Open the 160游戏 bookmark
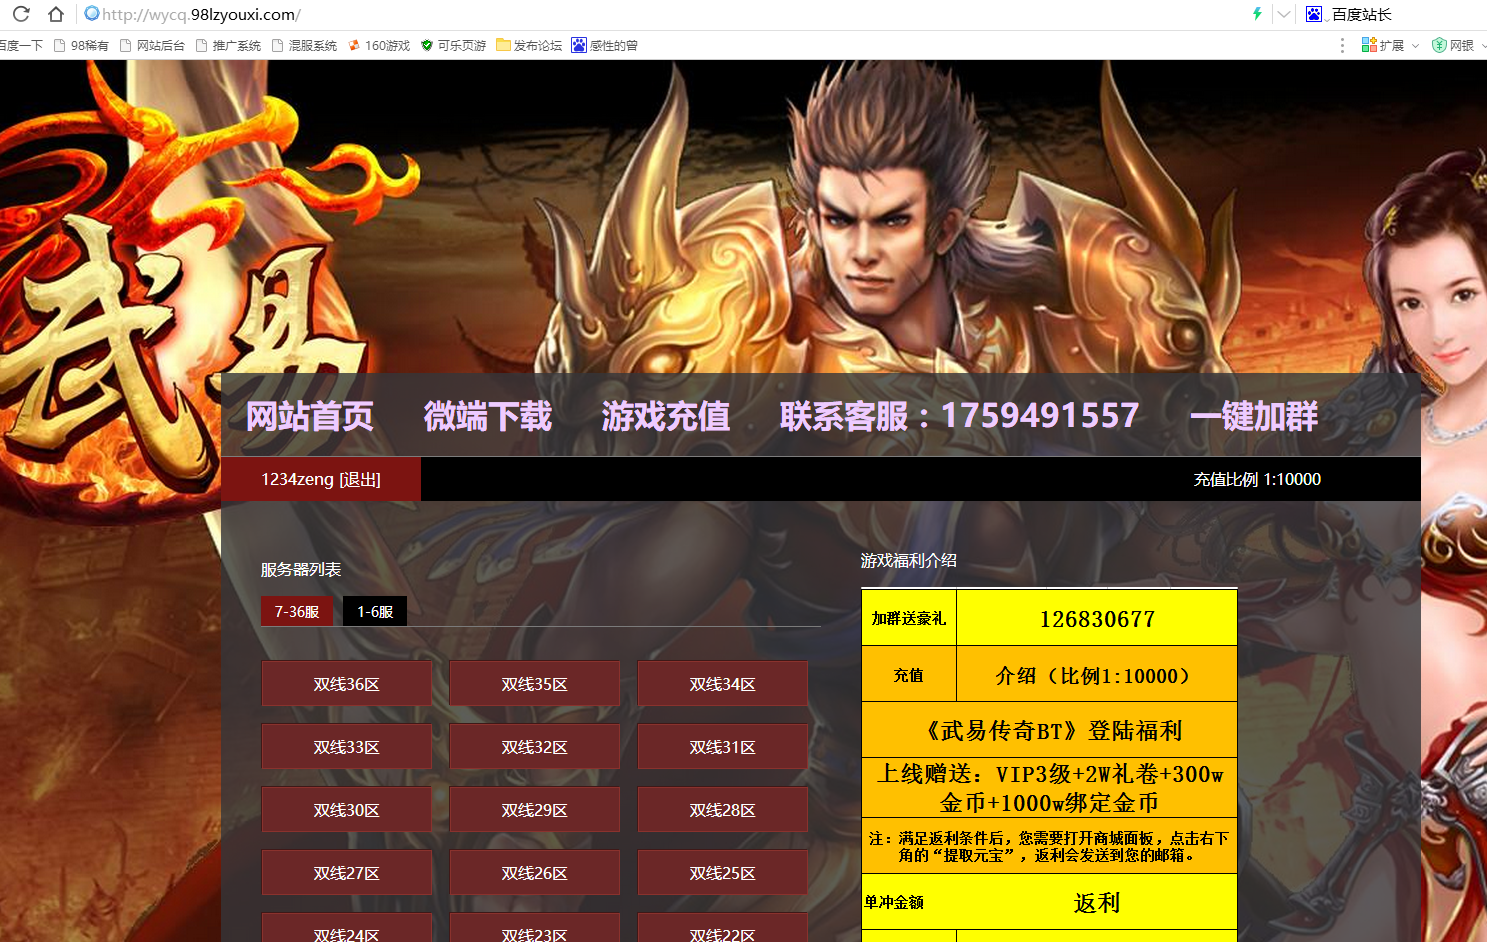Image resolution: width=1487 pixels, height=942 pixels. [x=379, y=46]
